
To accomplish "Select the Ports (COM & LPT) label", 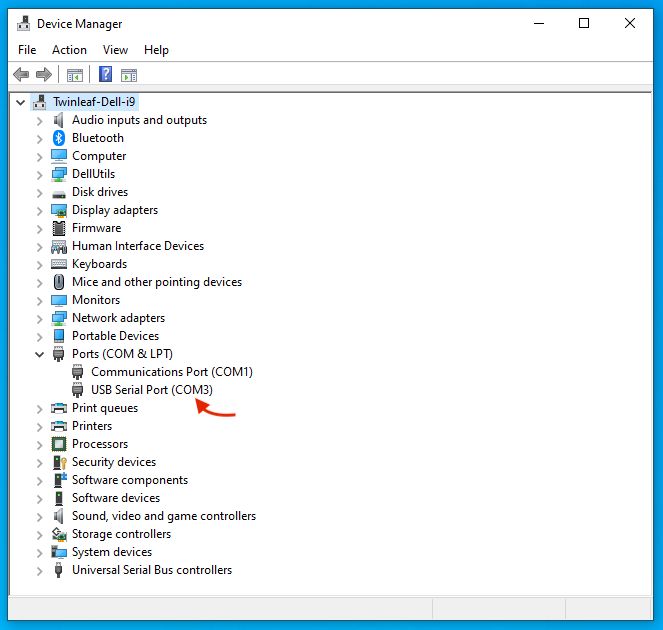I will click(x=122, y=354).
